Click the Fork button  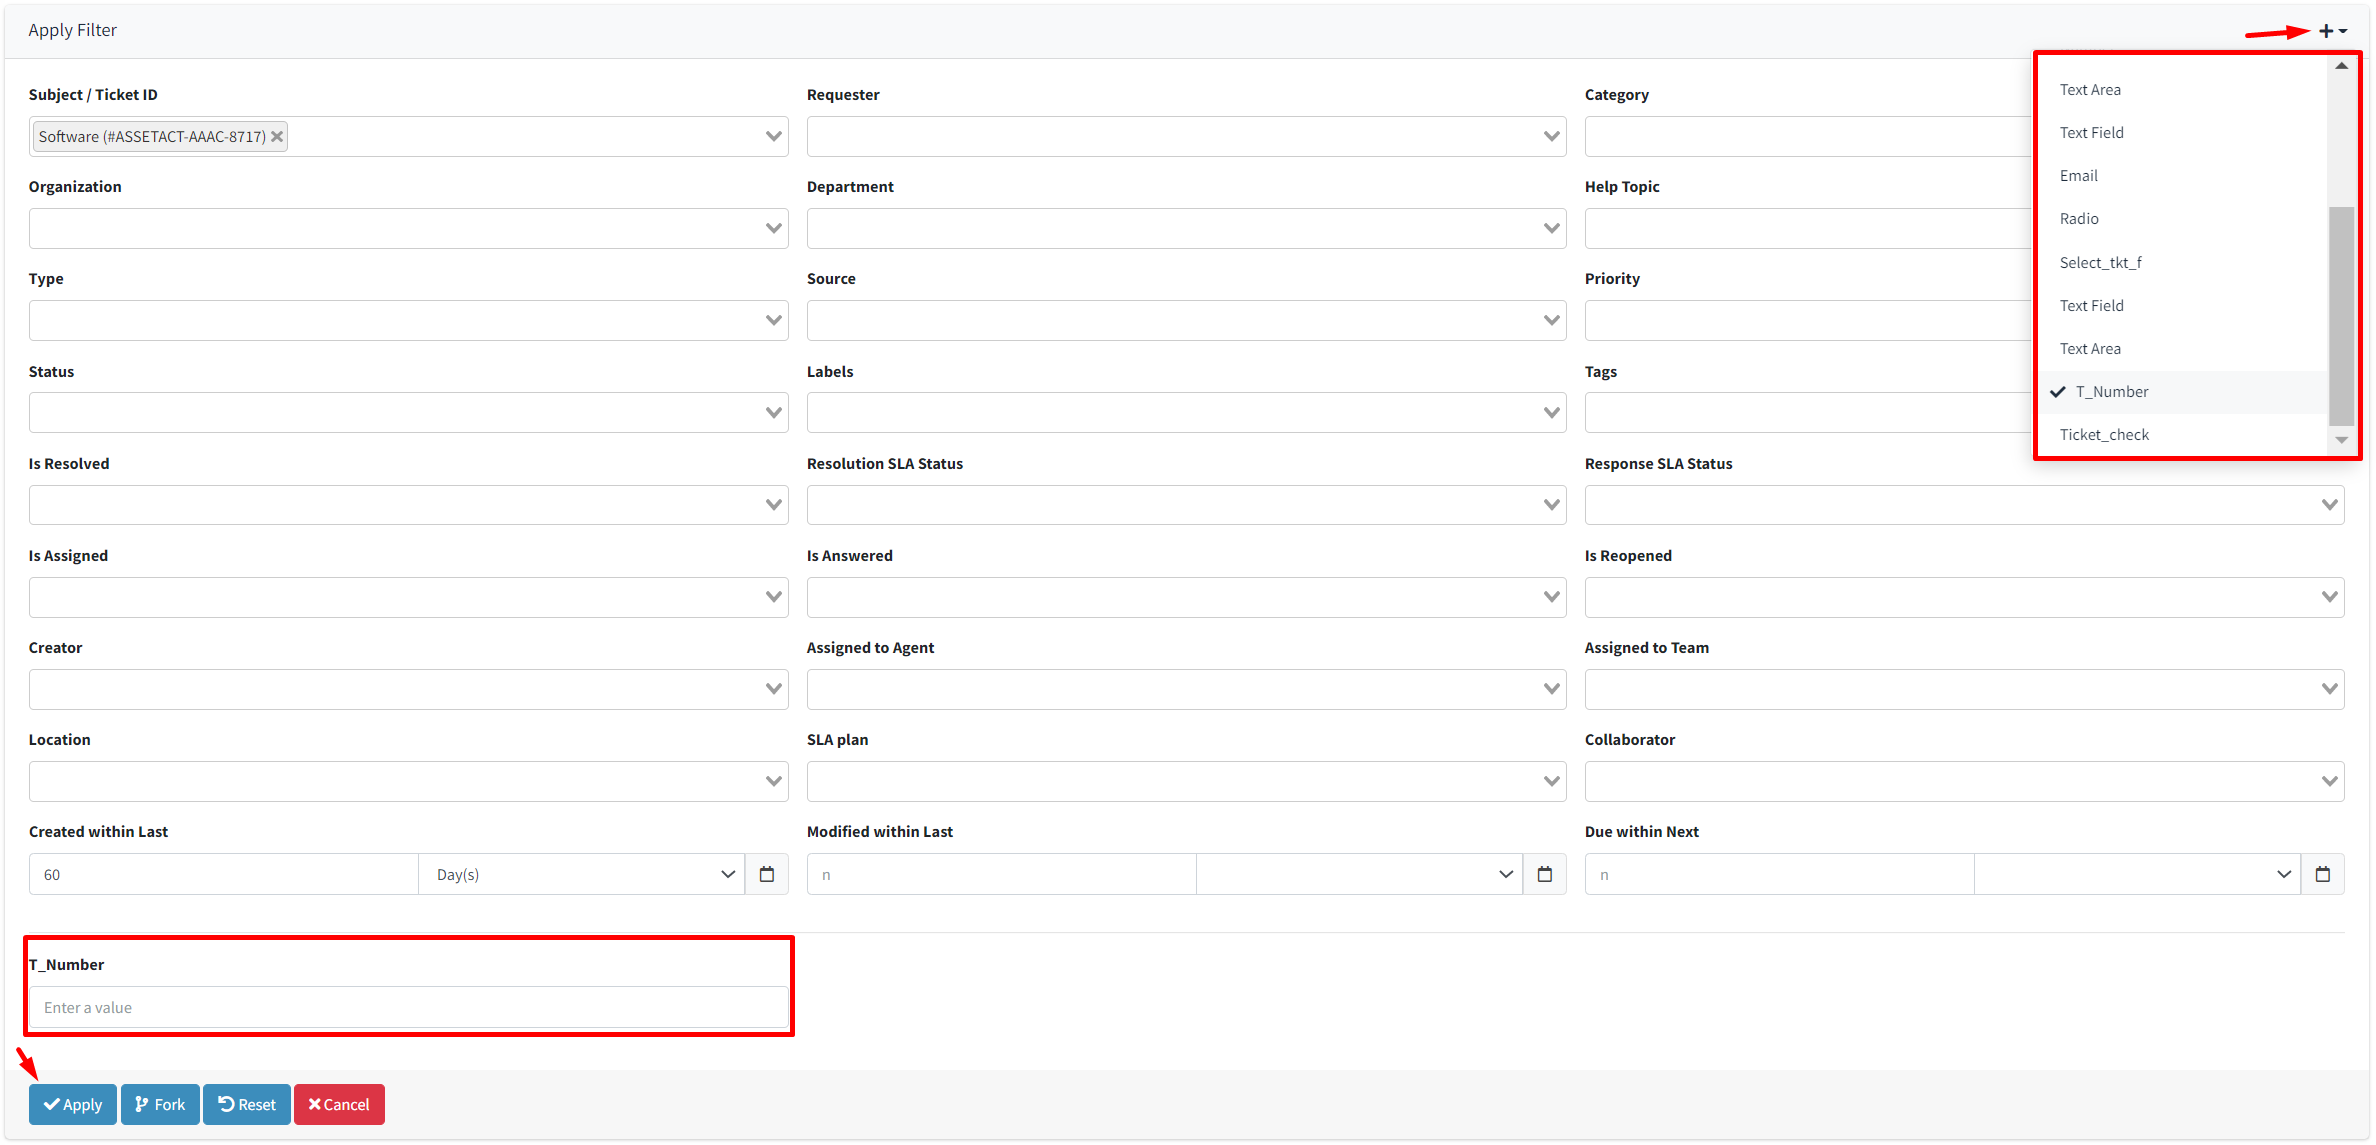pyautogui.click(x=159, y=1104)
